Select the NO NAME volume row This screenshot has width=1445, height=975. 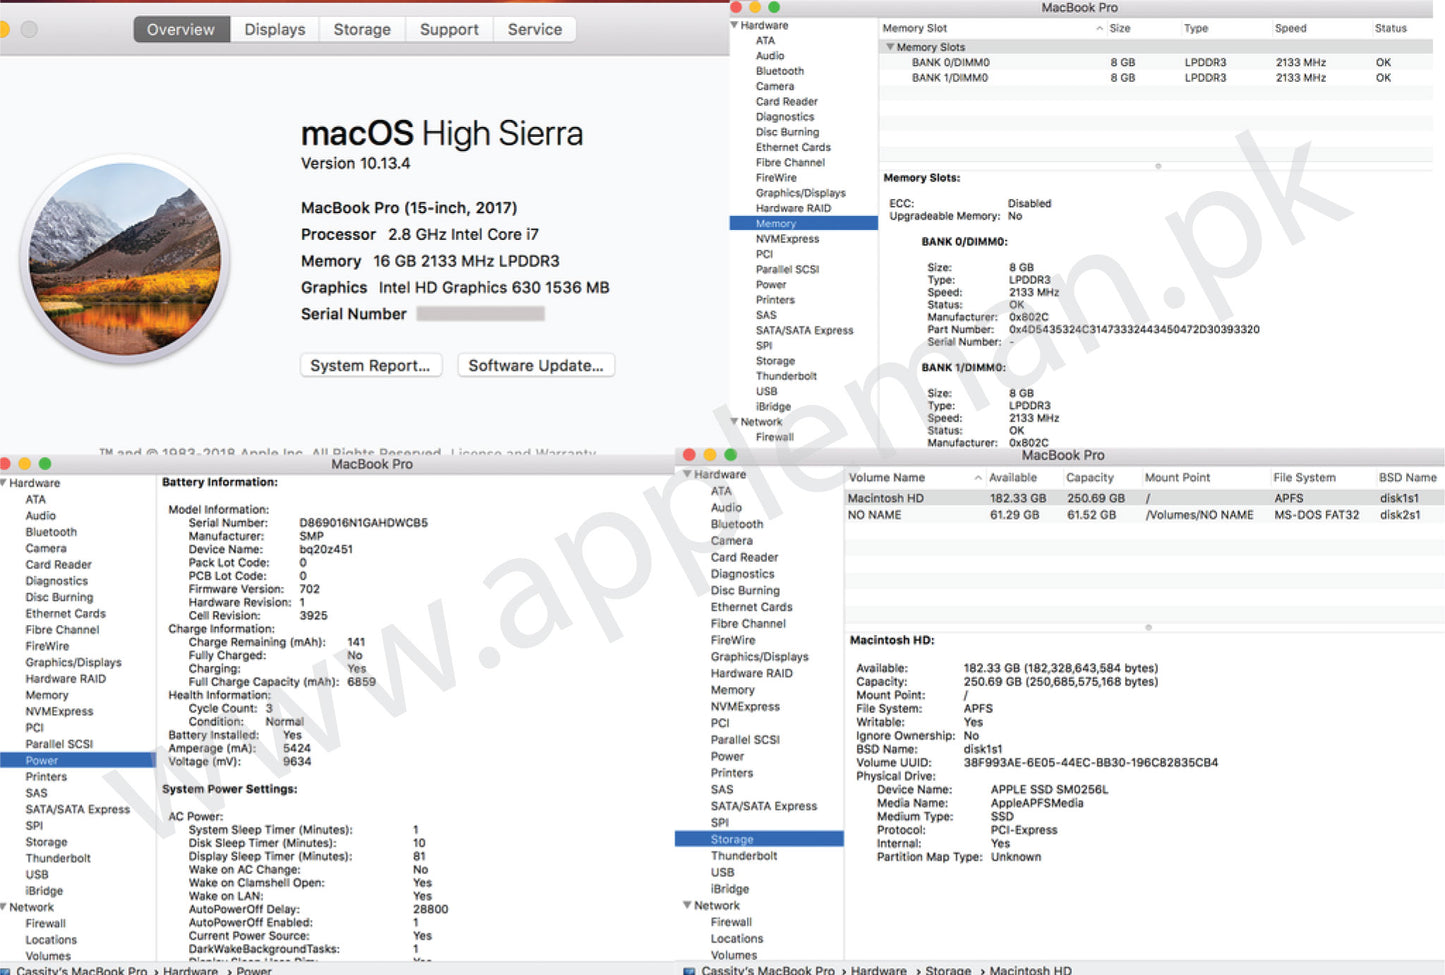coord(1145,515)
